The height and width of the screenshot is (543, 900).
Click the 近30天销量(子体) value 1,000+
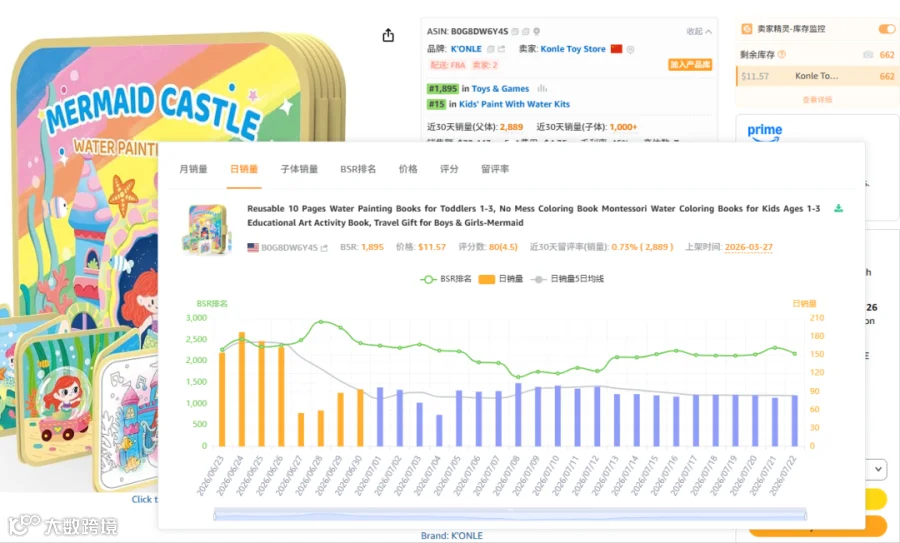[623, 127]
